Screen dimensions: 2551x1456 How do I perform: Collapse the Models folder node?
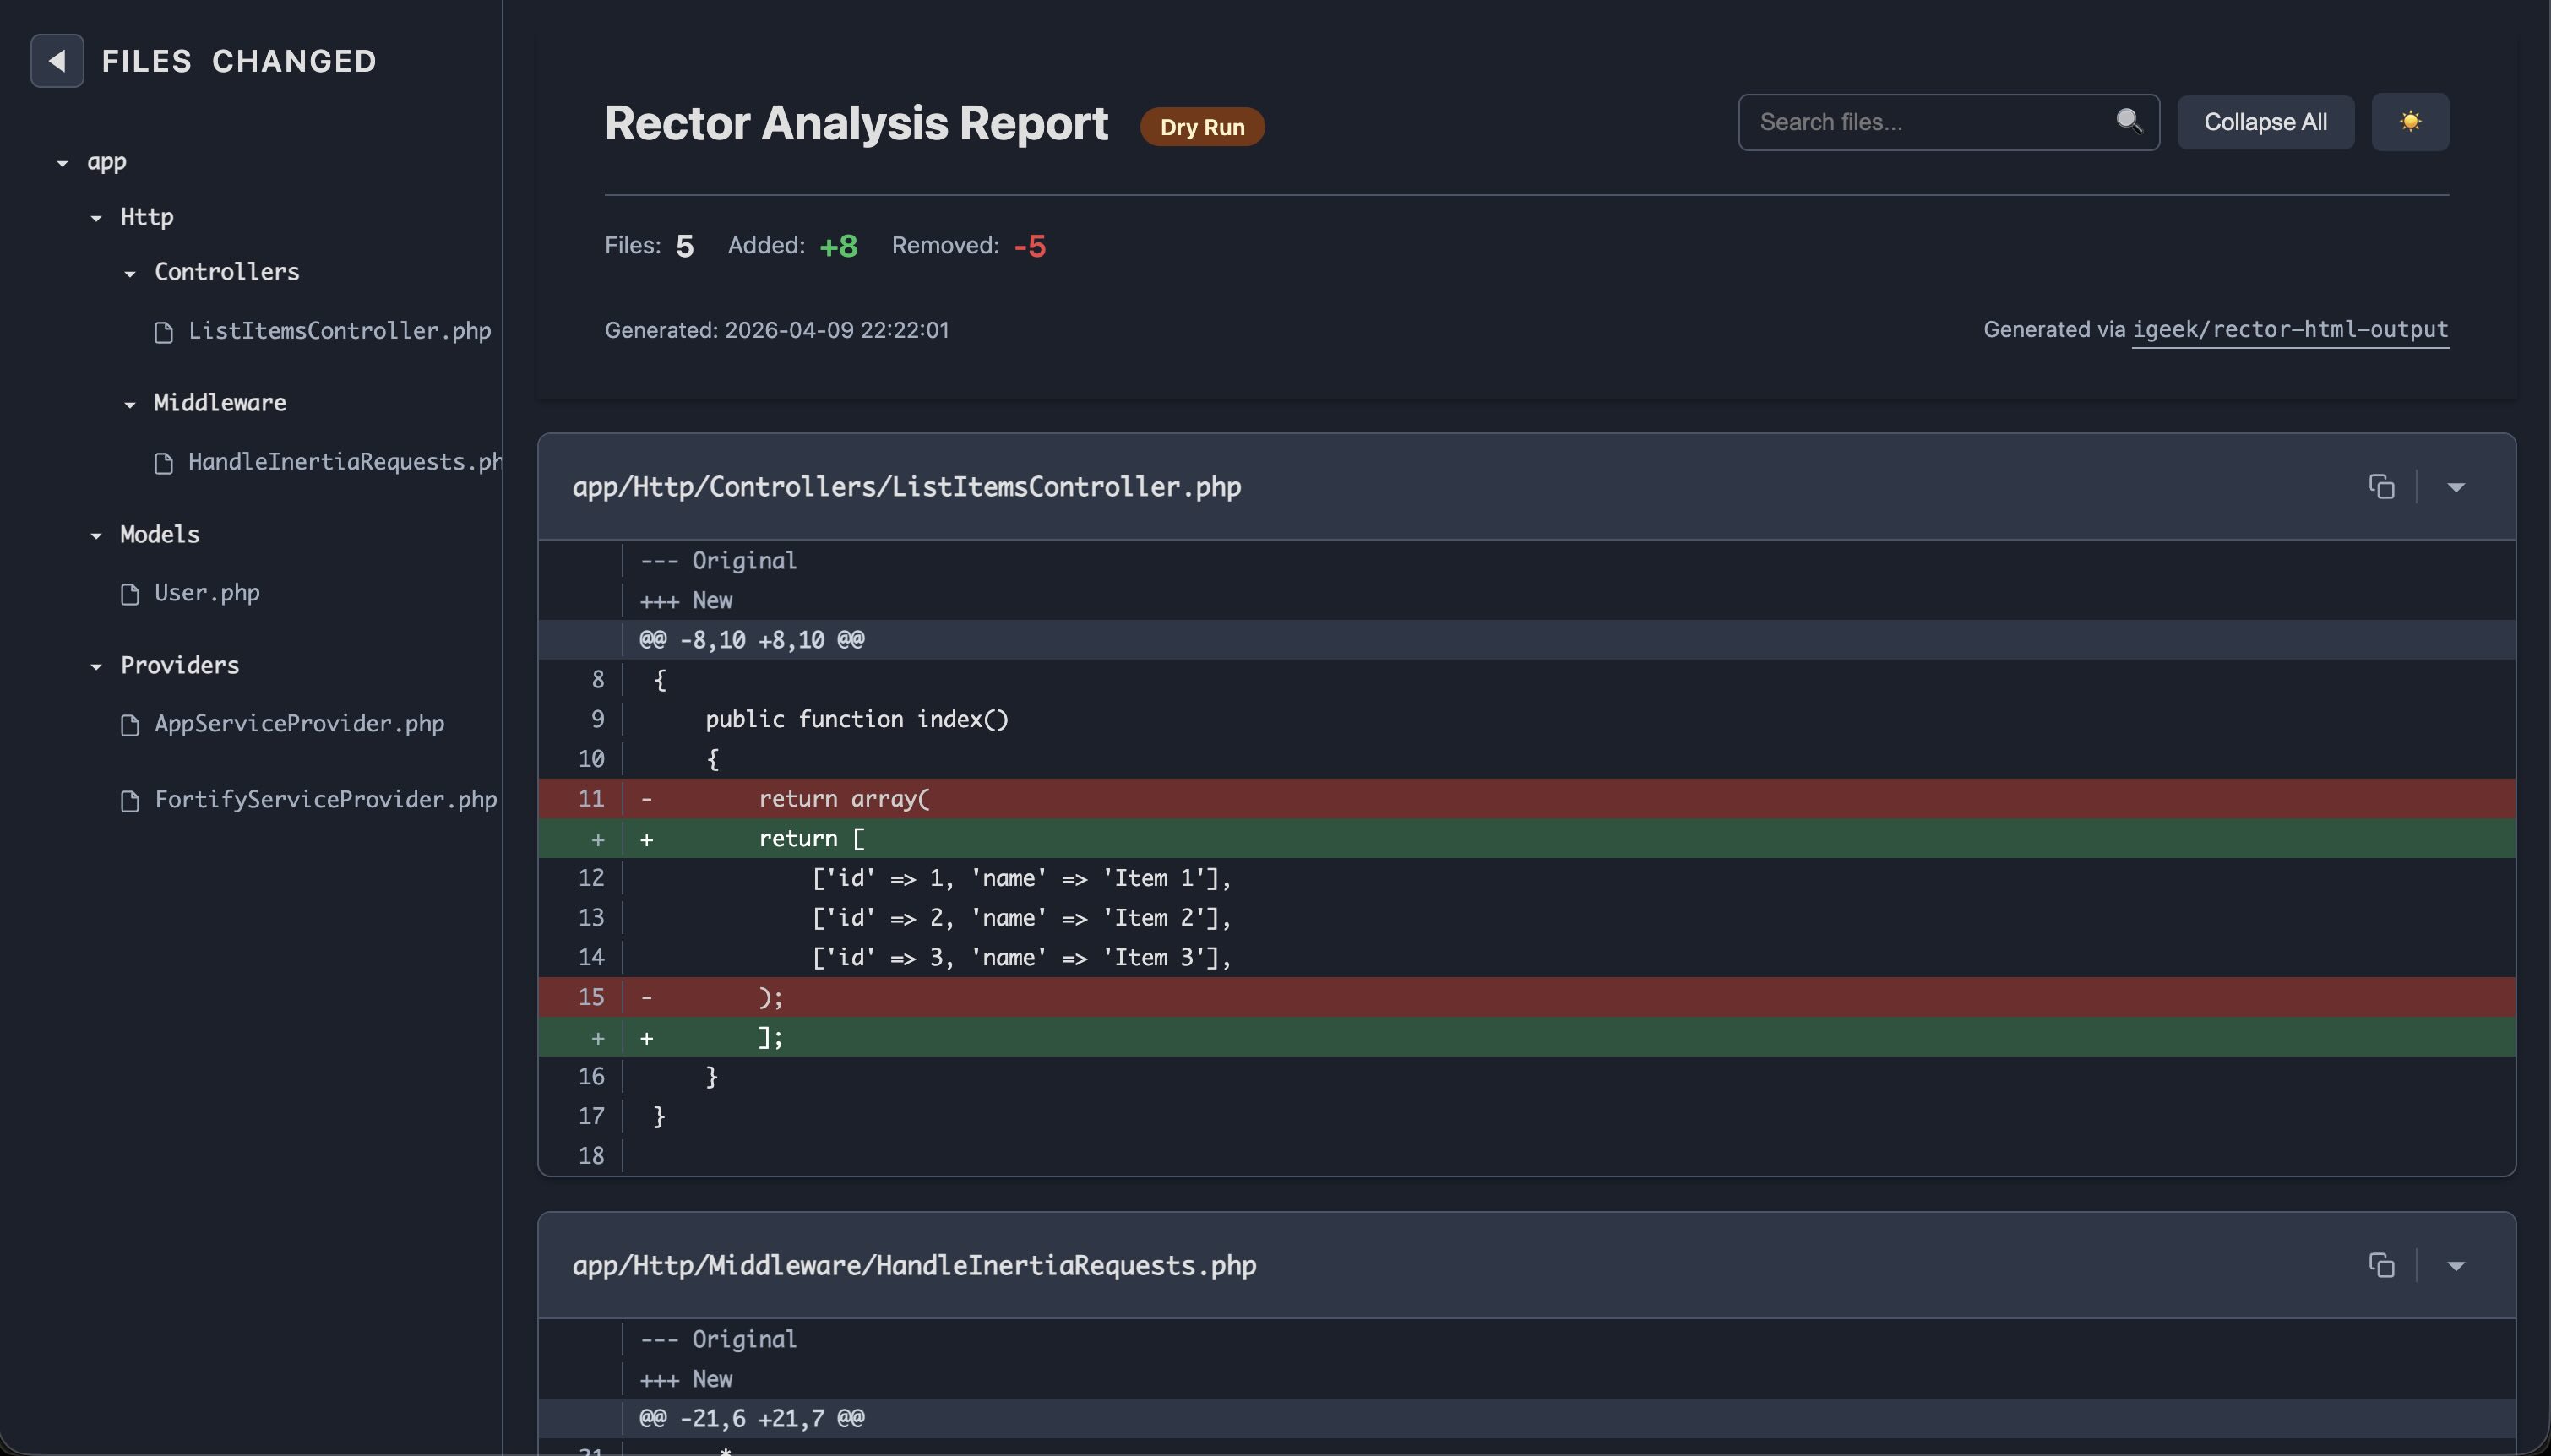(96, 535)
